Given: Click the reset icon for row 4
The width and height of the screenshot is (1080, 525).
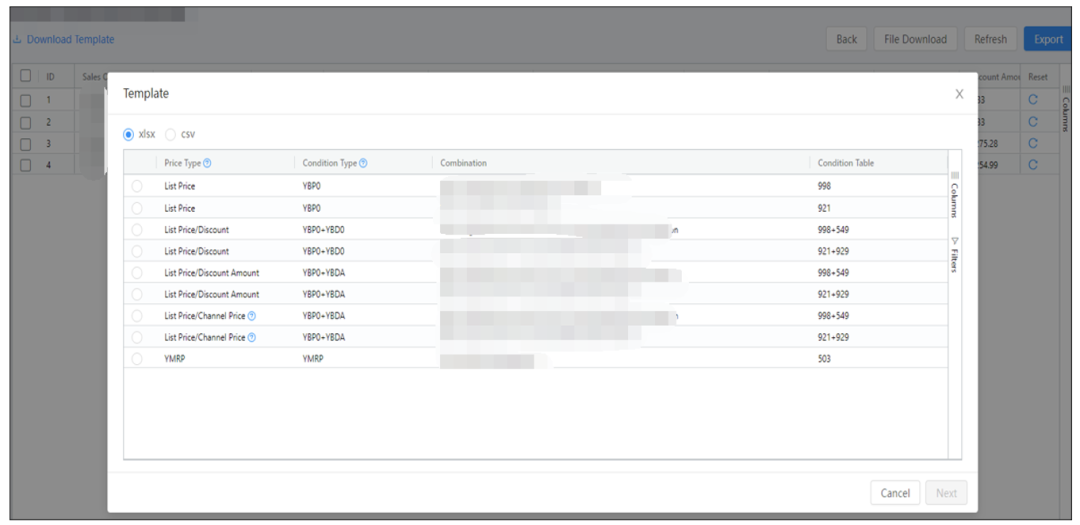Looking at the screenshot, I should point(1032,165).
